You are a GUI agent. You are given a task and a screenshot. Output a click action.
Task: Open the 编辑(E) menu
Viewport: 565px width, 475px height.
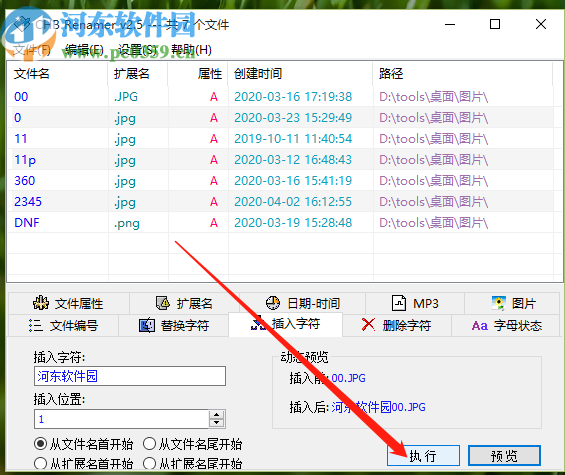pos(85,50)
